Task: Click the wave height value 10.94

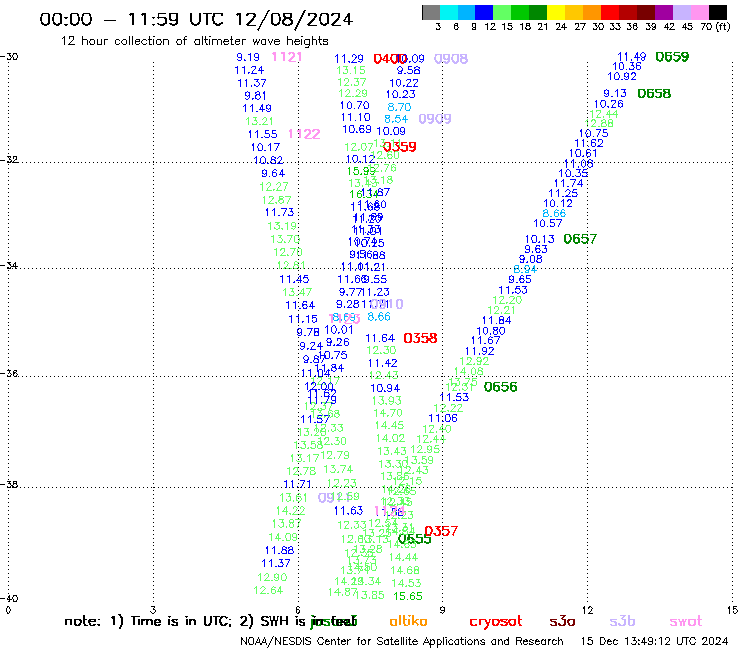Action: coord(385,388)
